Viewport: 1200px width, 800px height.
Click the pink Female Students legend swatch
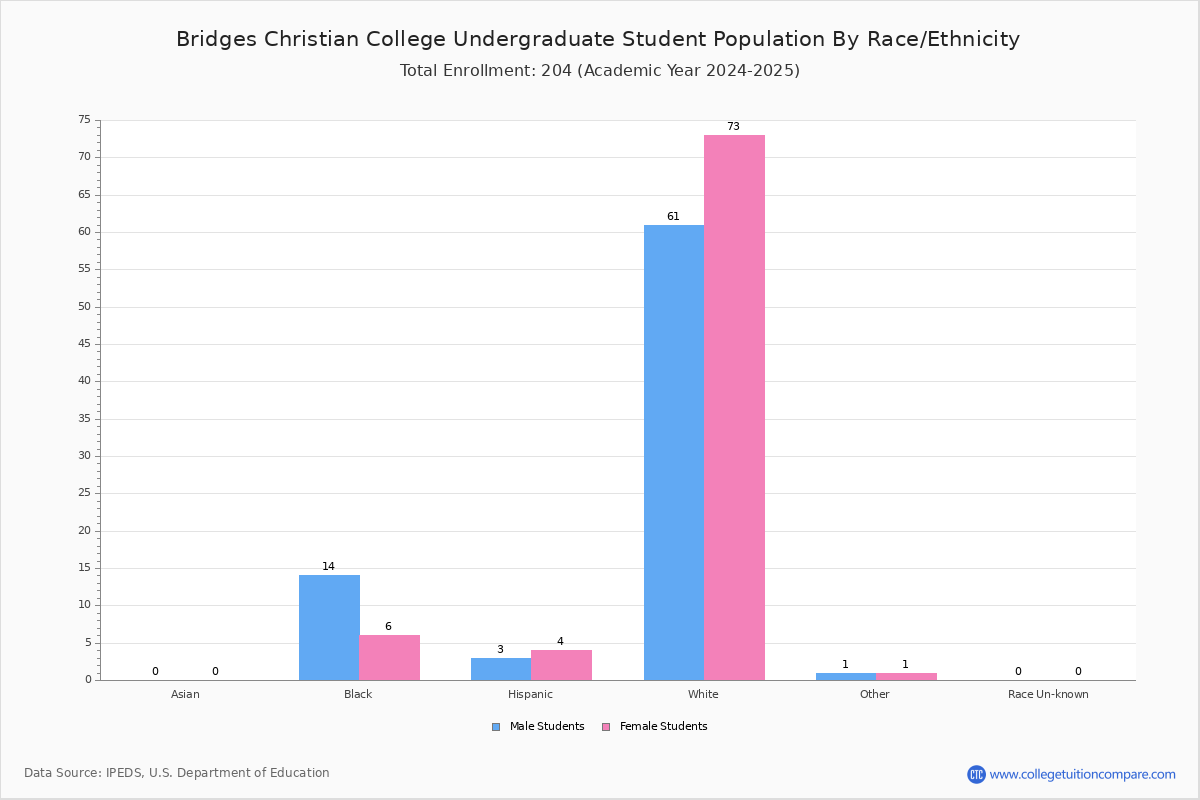(606, 727)
